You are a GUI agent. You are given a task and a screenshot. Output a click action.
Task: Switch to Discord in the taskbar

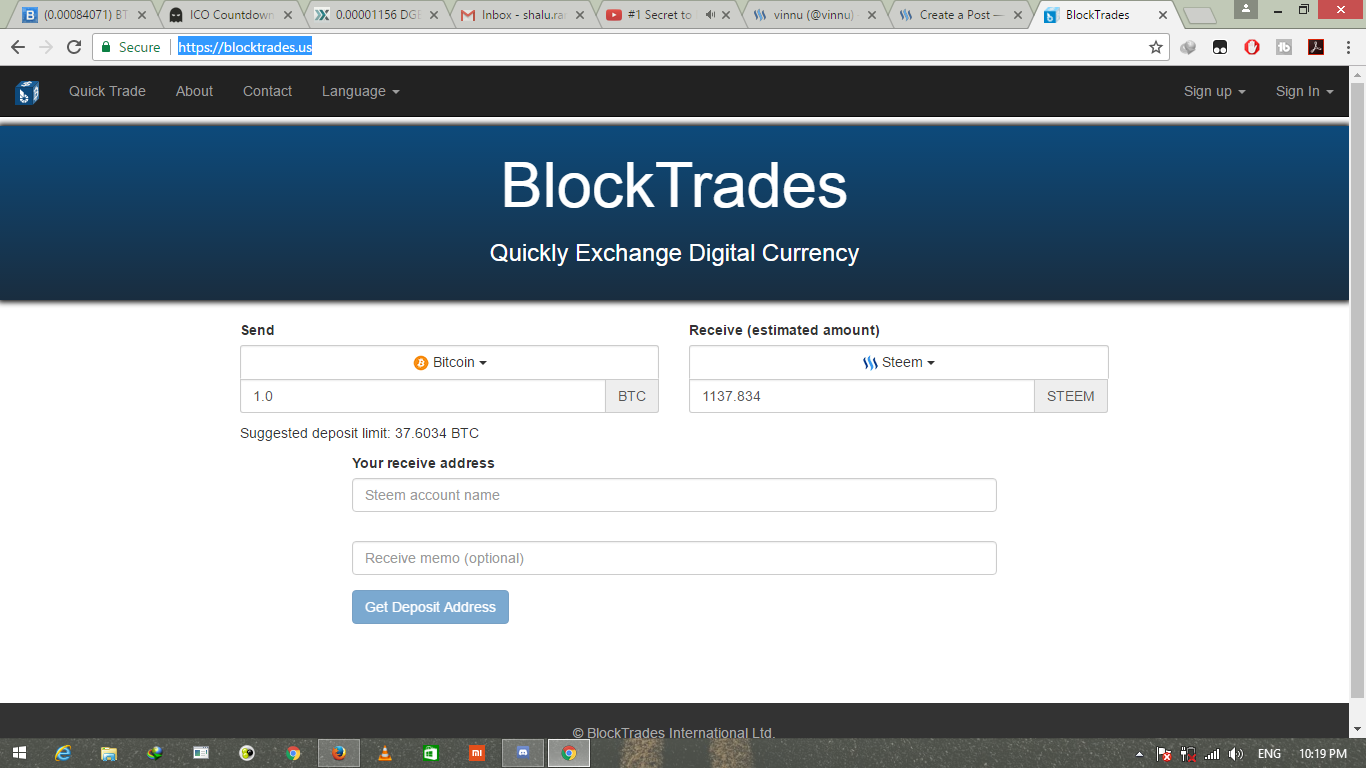pyautogui.click(x=523, y=753)
